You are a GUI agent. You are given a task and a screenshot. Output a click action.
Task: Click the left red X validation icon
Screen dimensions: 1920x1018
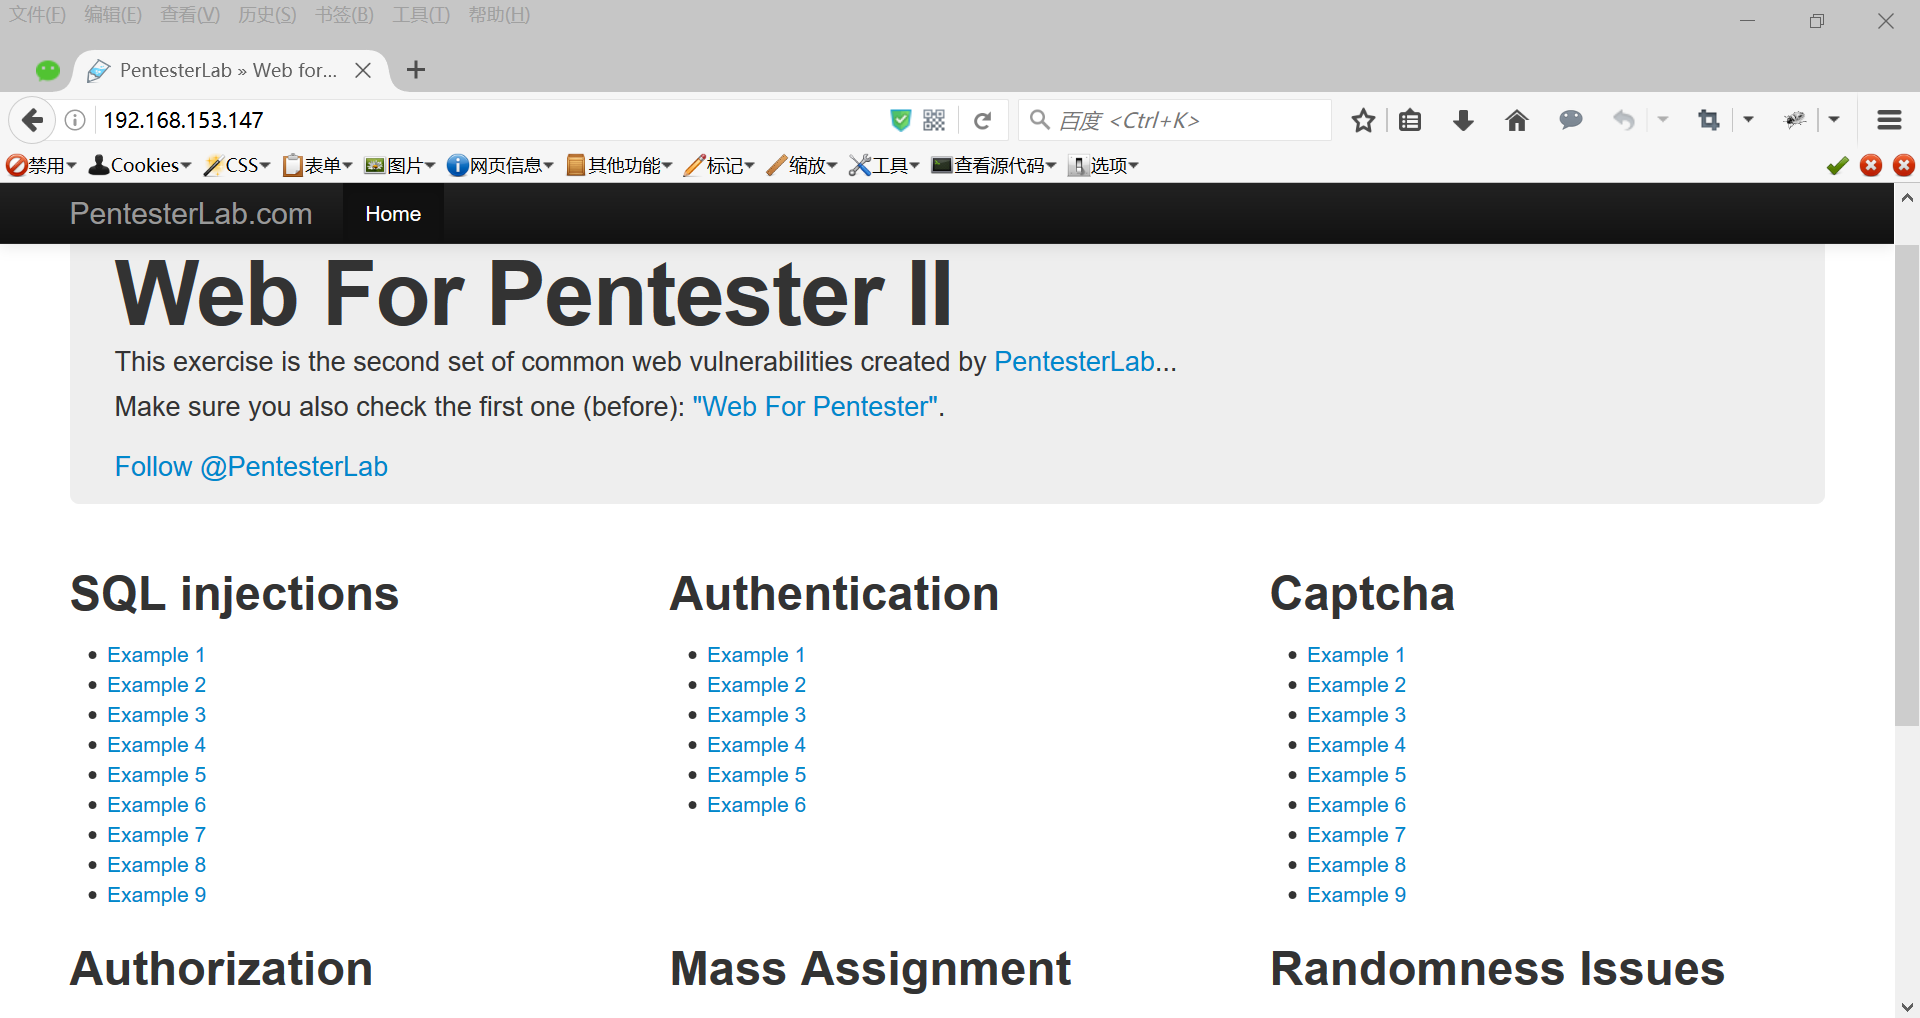(x=1871, y=165)
